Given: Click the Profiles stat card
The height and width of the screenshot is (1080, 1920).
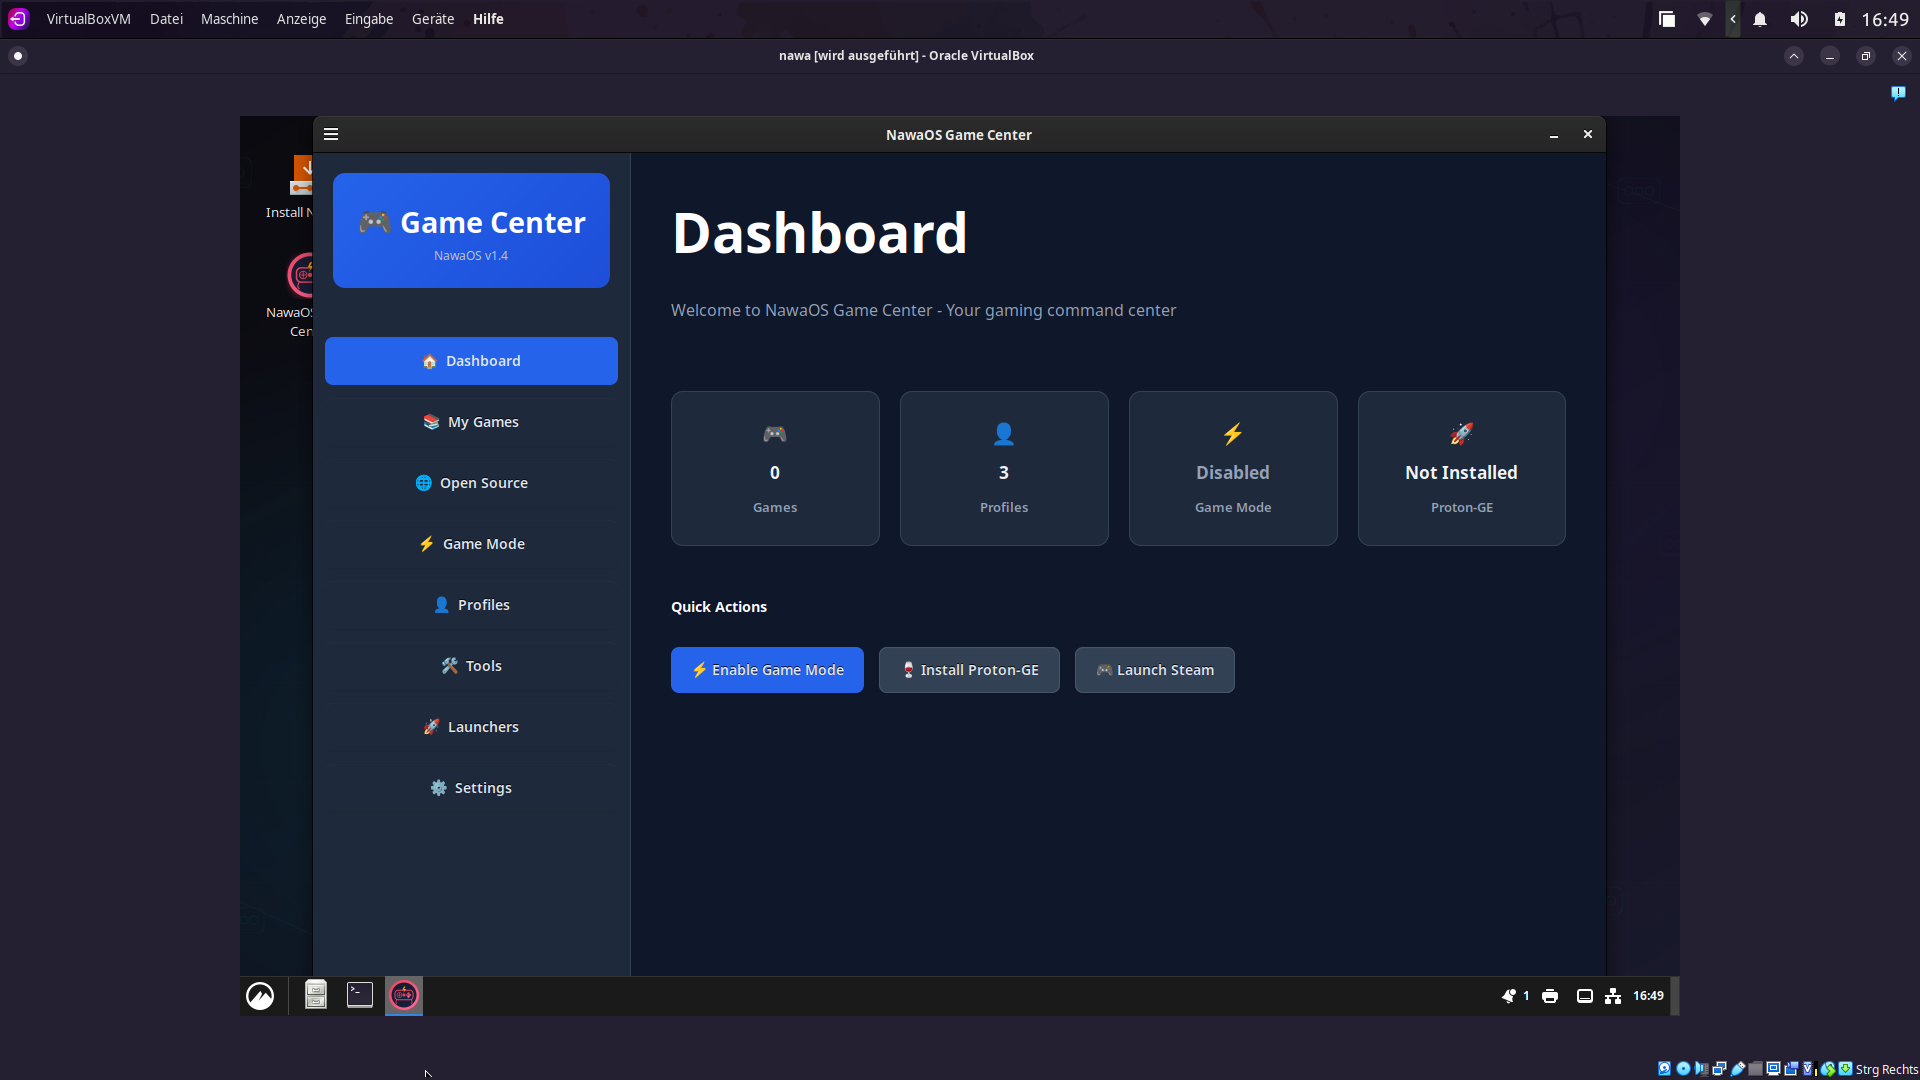Looking at the screenshot, I should coord(1003,468).
